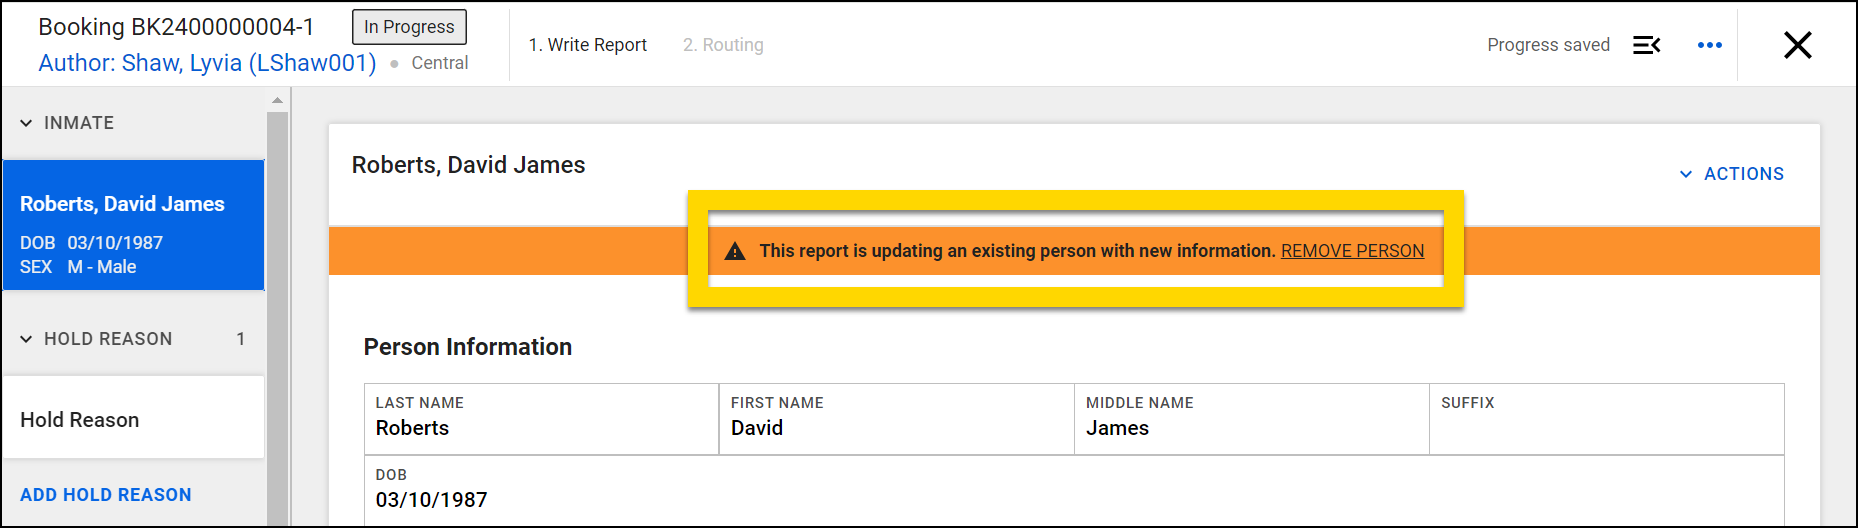Click the Person Information heading
This screenshot has height=528, width=1858.
coord(468,347)
